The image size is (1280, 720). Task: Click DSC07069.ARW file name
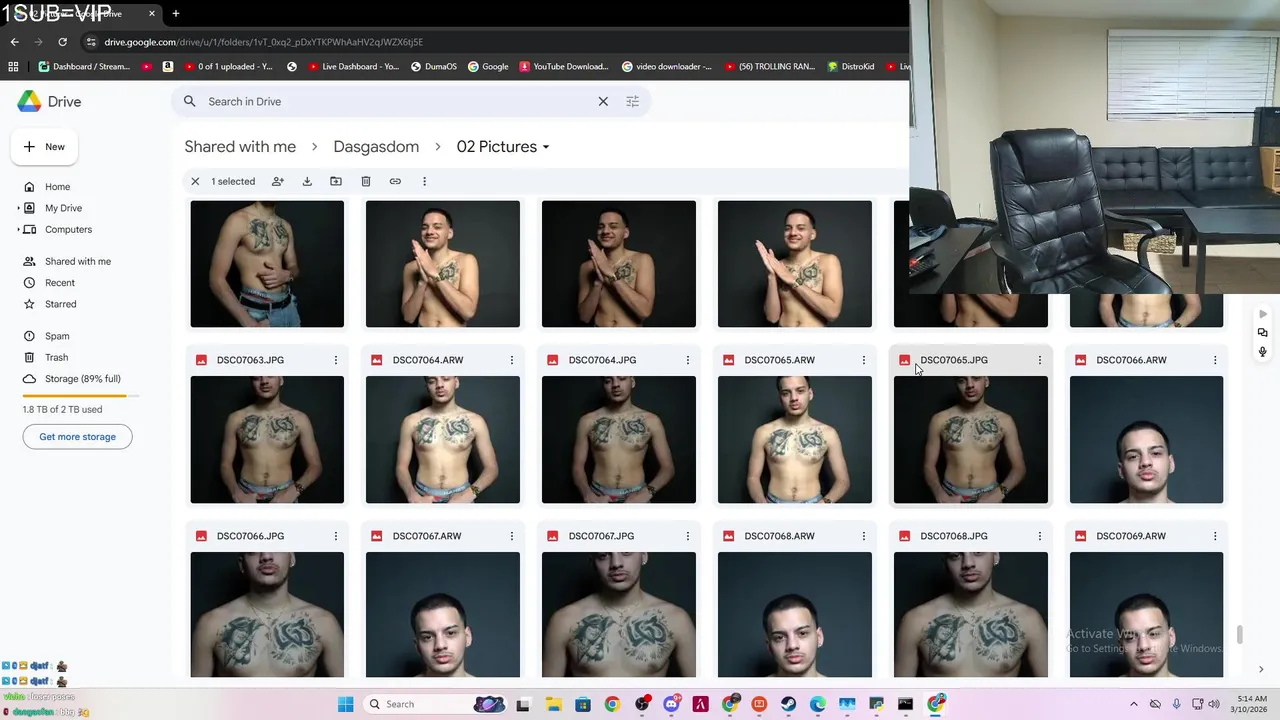click(1131, 536)
